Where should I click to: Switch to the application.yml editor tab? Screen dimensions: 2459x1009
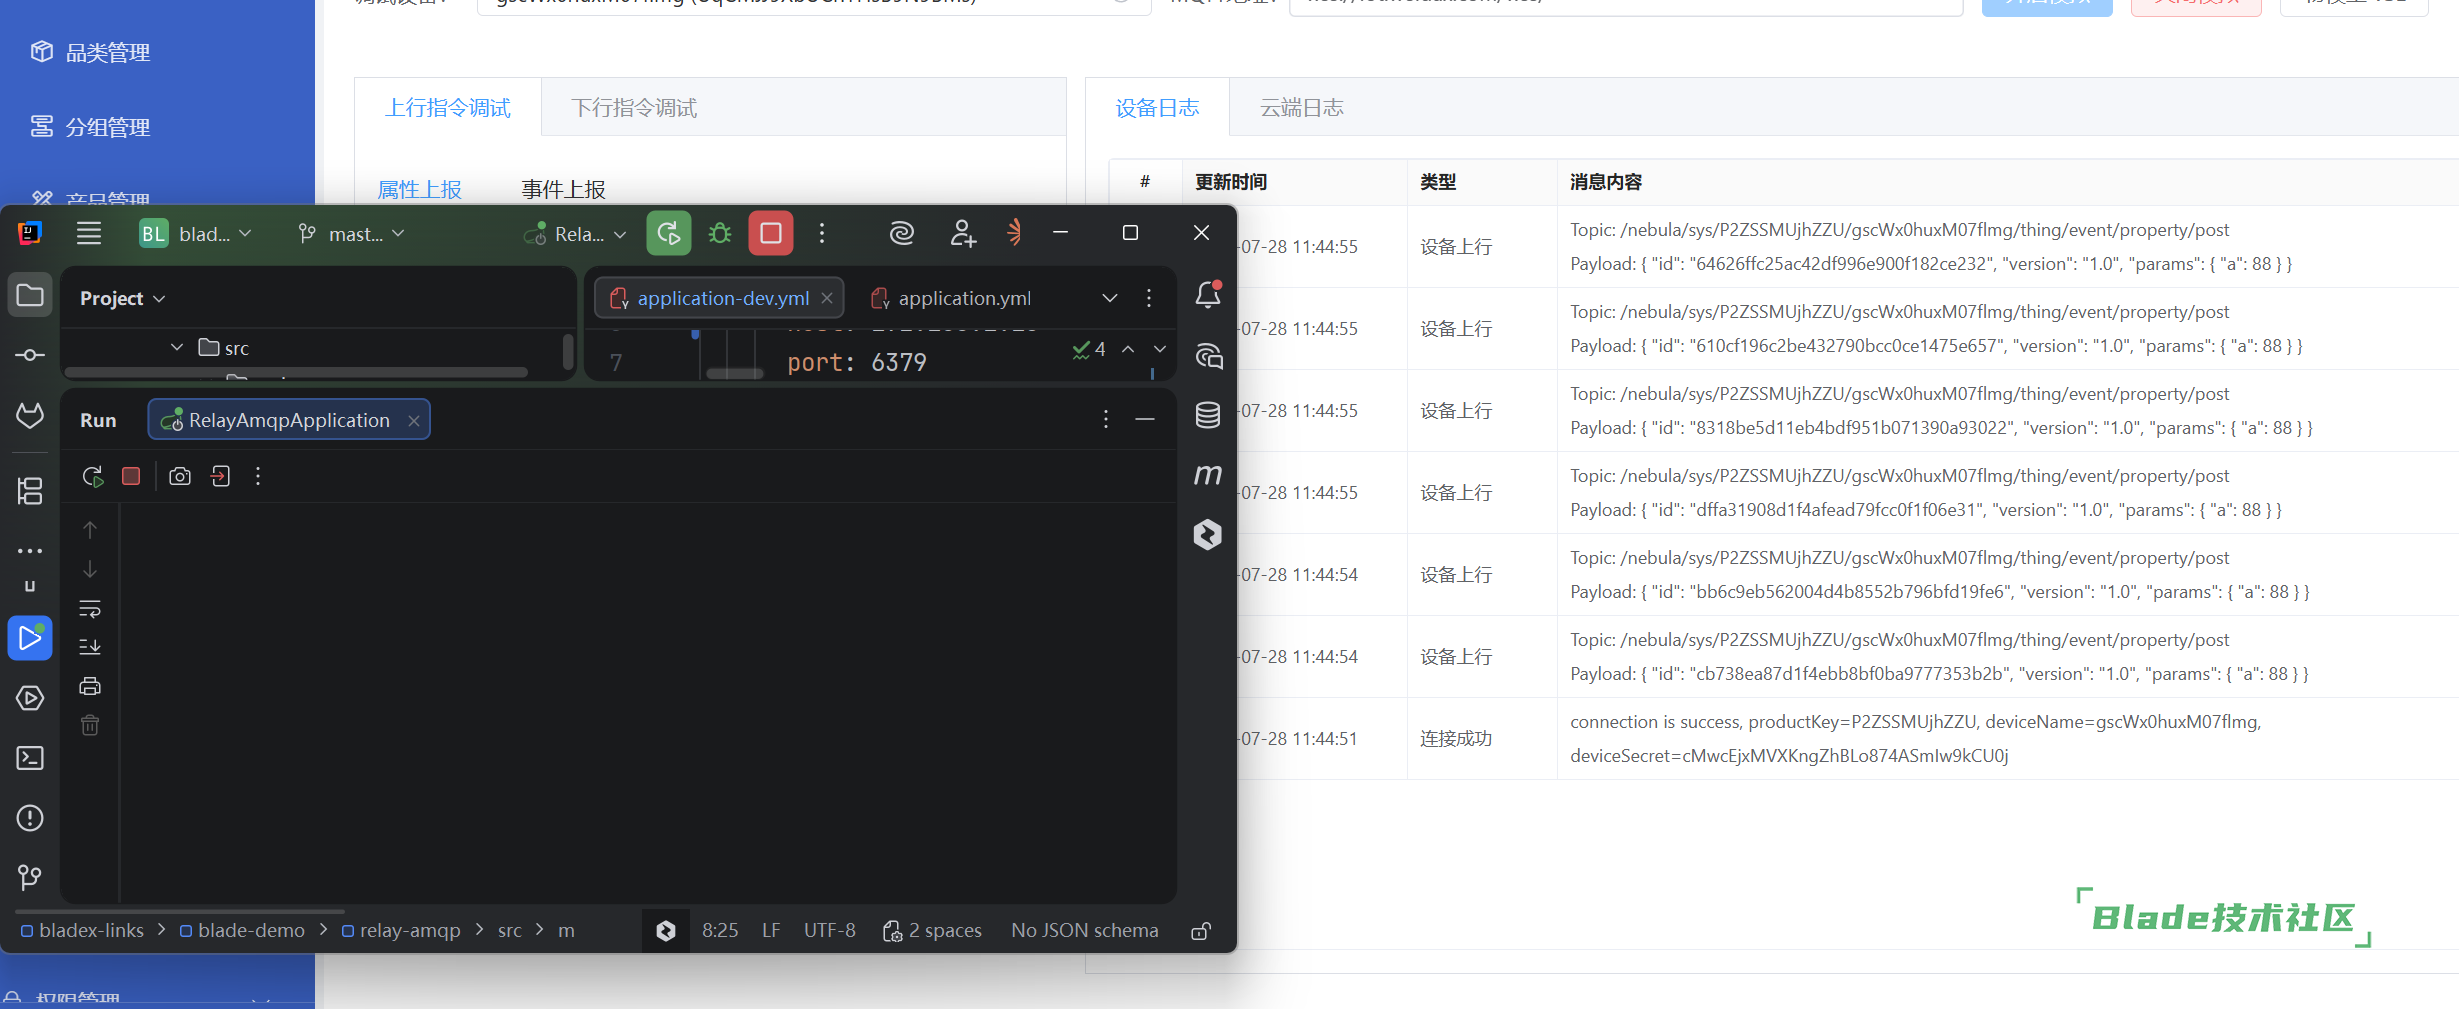951,298
